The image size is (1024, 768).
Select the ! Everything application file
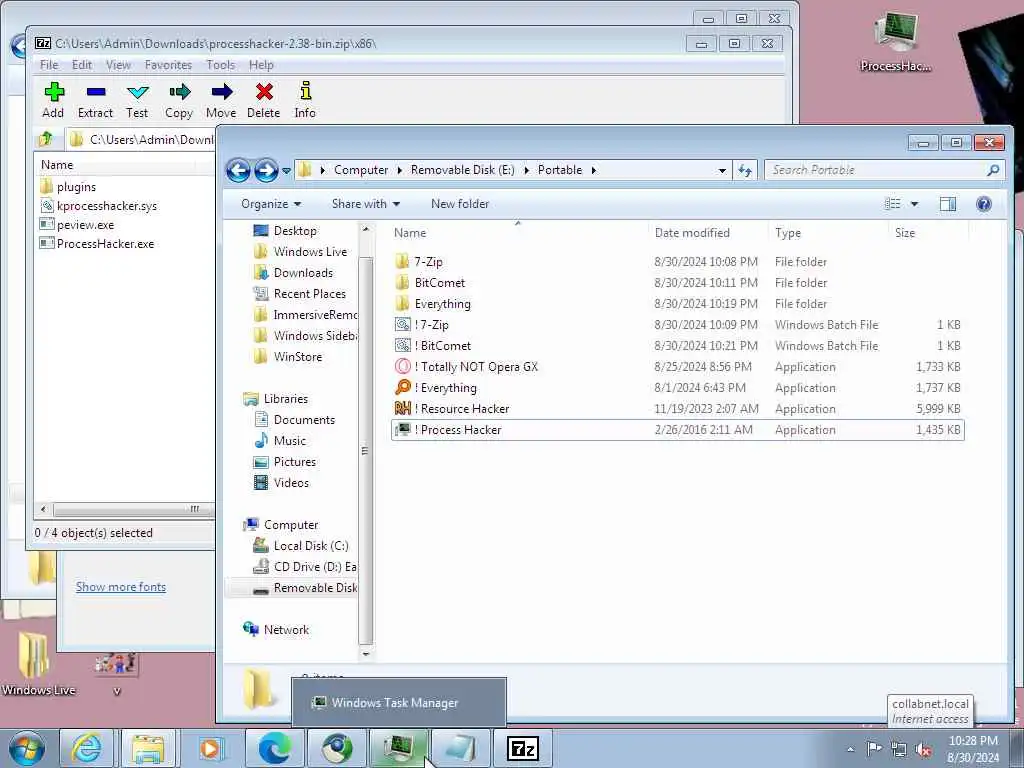677,388
